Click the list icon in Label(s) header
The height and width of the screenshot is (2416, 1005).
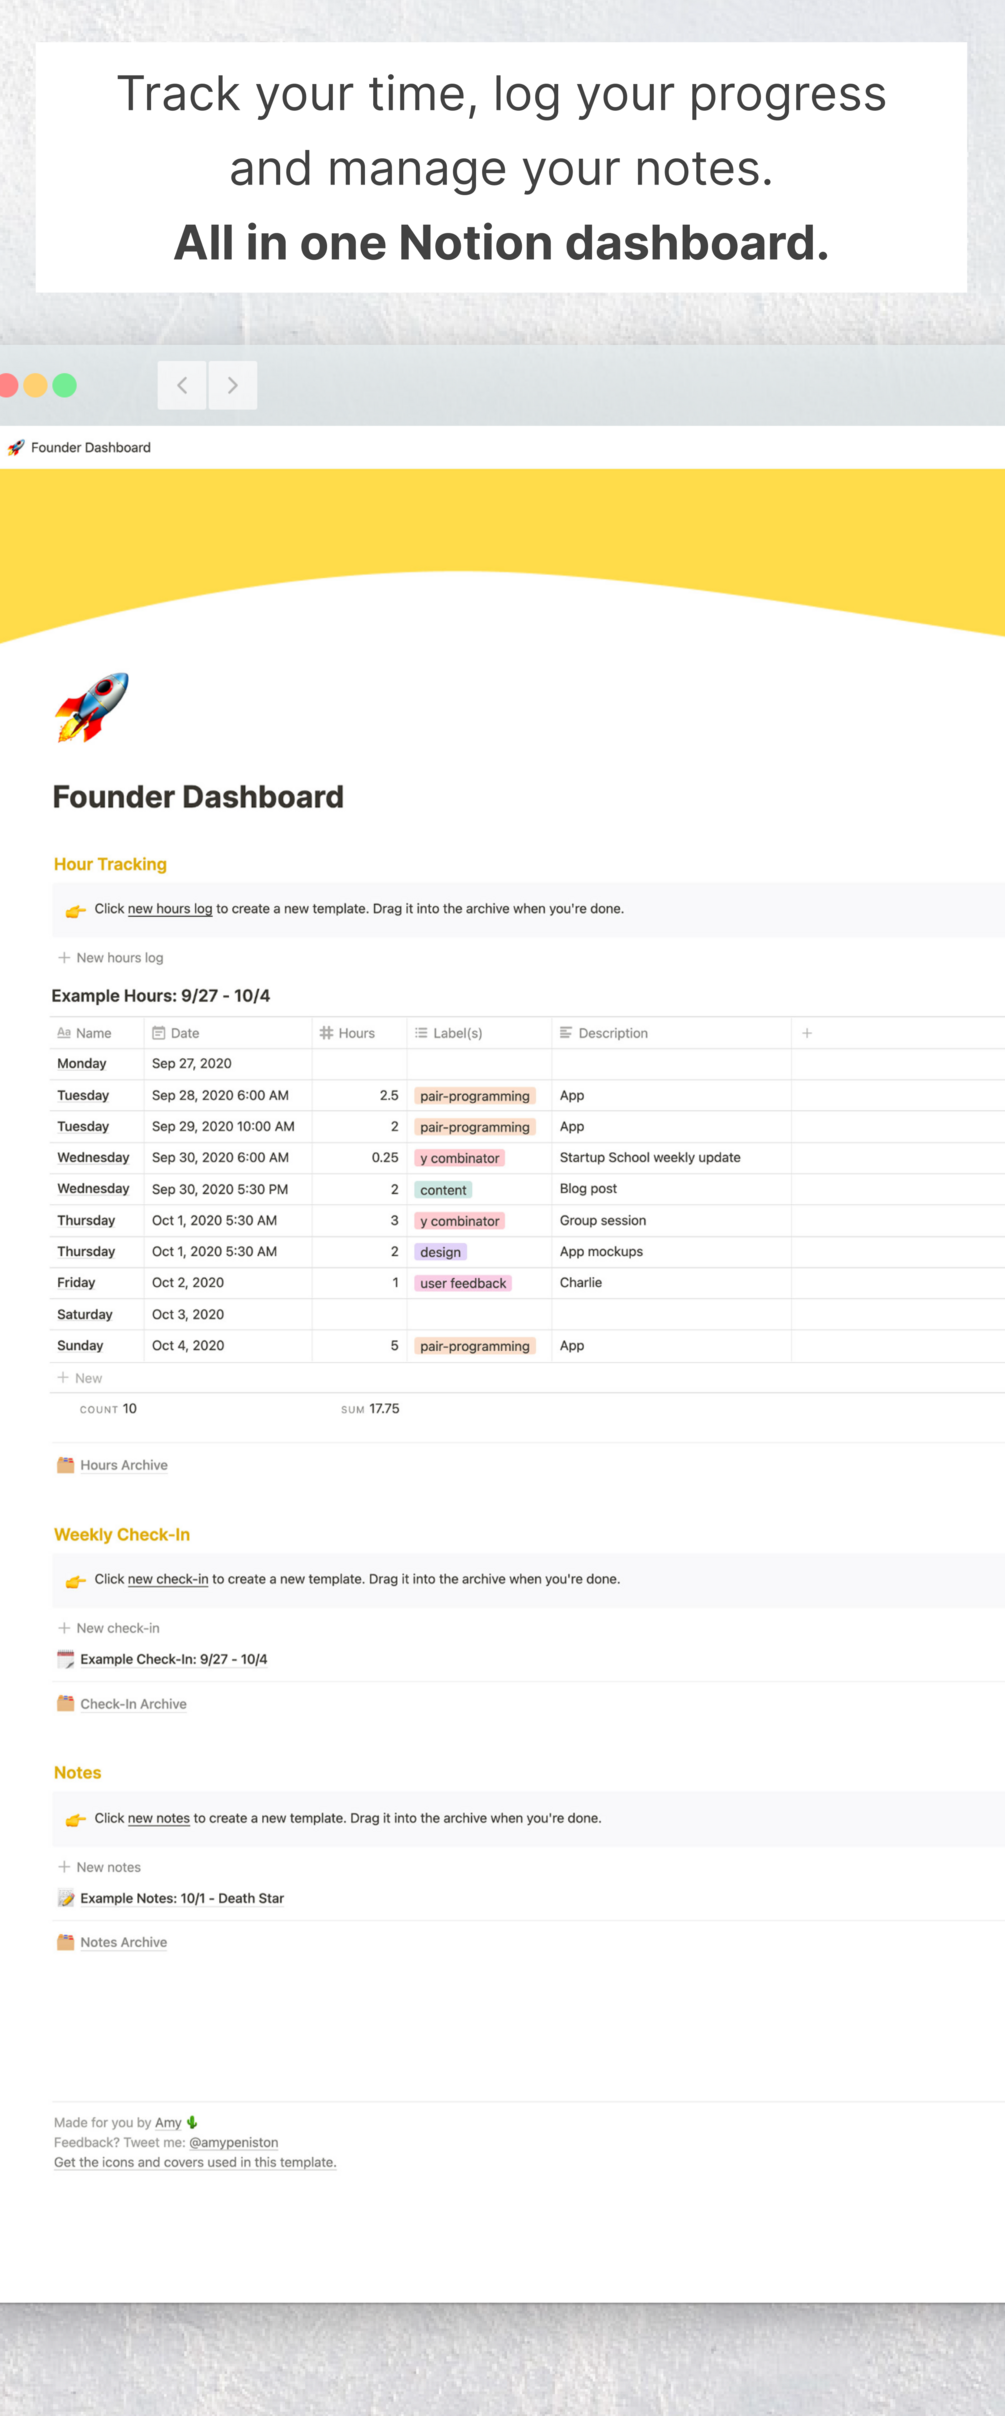(421, 1033)
